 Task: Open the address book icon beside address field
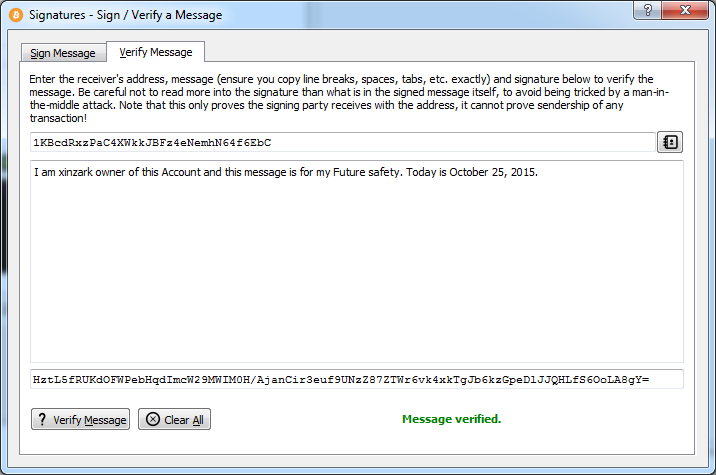pyautogui.click(x=670, y=142)
